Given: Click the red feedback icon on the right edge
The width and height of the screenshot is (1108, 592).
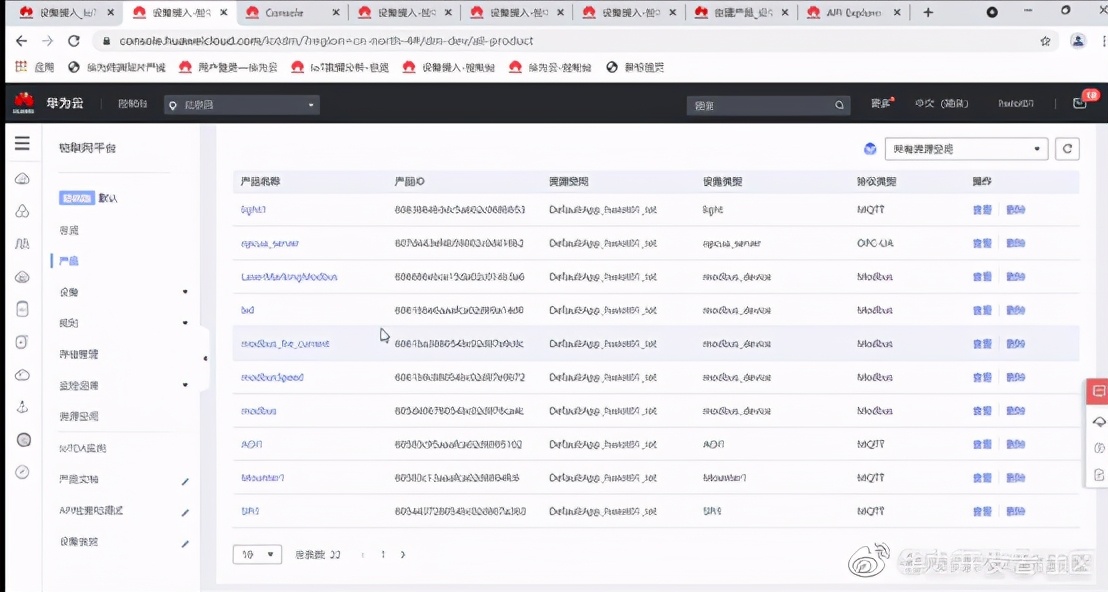Looking at the screenshot, I should click(x=1098, y=391).
